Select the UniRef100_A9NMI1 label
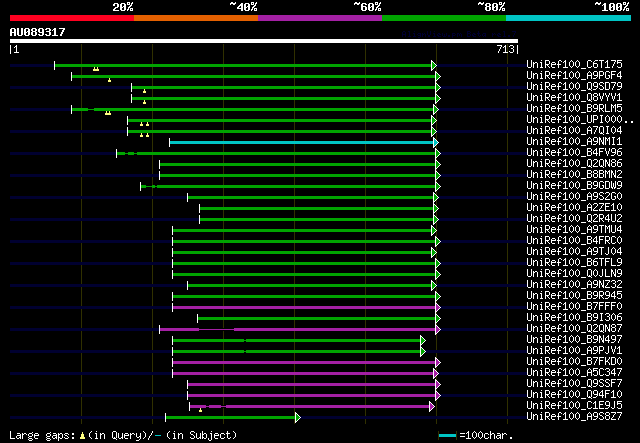The image size is (640, 443). (x=574, y=141)
